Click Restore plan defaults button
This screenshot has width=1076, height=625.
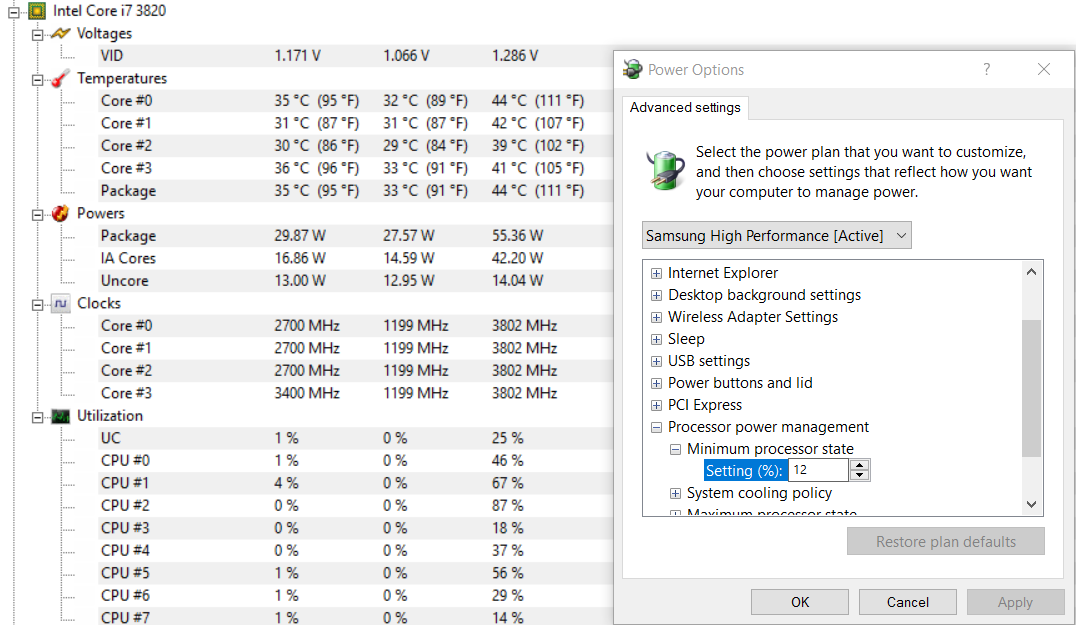946,541
